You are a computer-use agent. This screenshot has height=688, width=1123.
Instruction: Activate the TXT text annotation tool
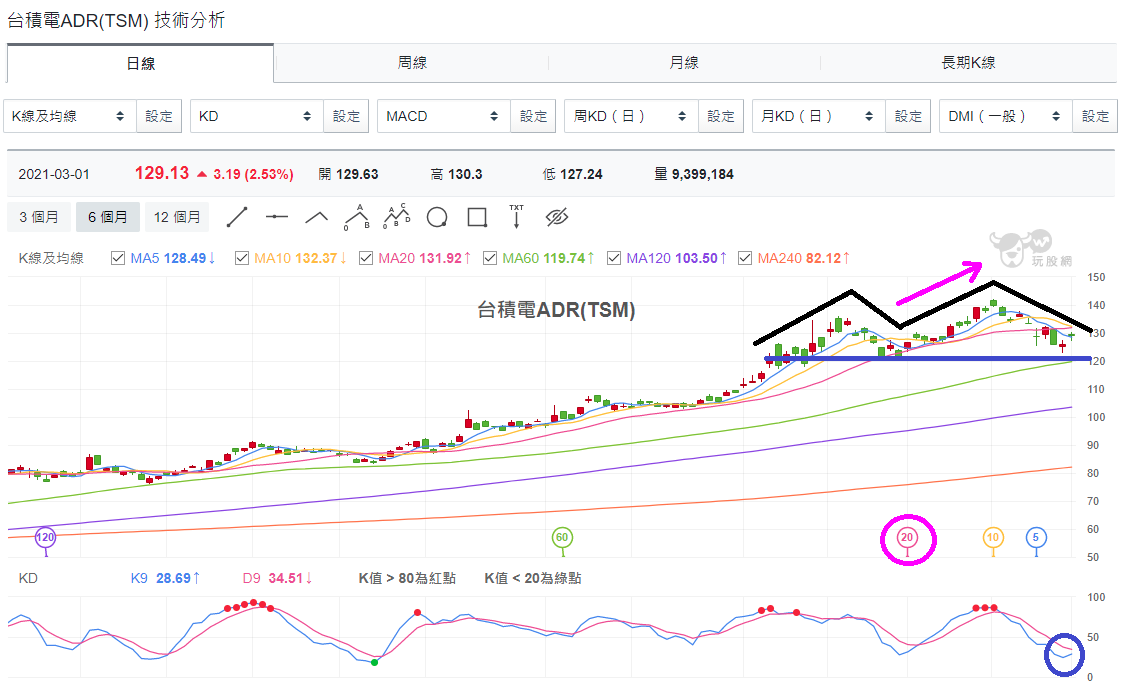(516, 216)
